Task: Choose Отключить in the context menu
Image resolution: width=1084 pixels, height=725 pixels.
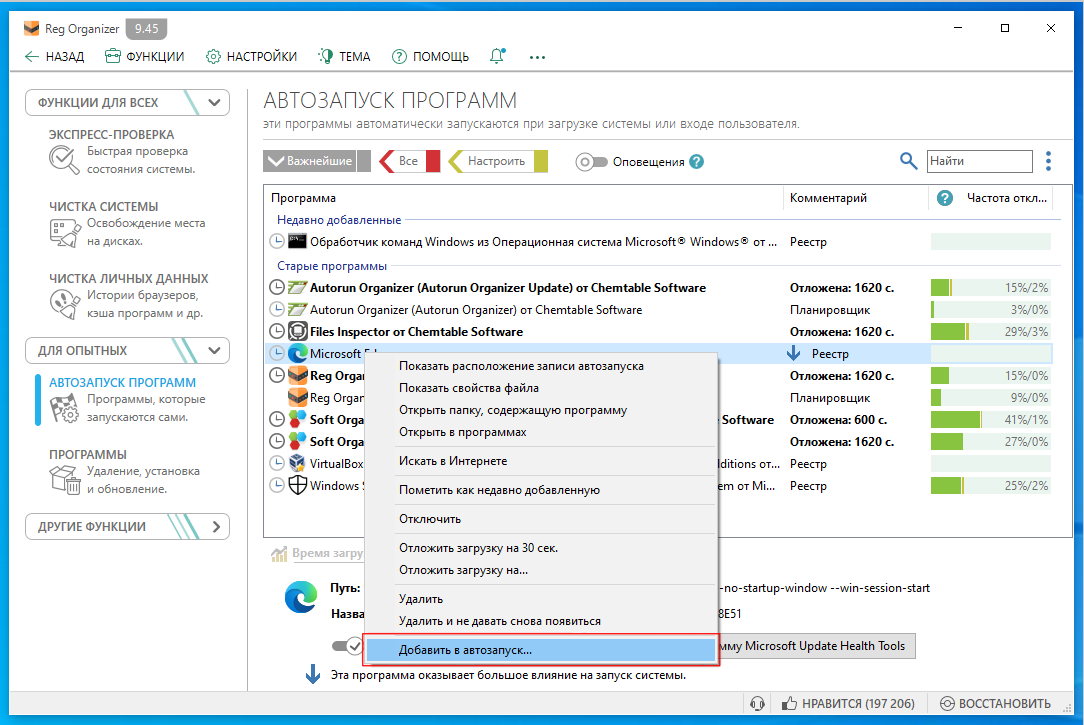Action: point(430,519)
